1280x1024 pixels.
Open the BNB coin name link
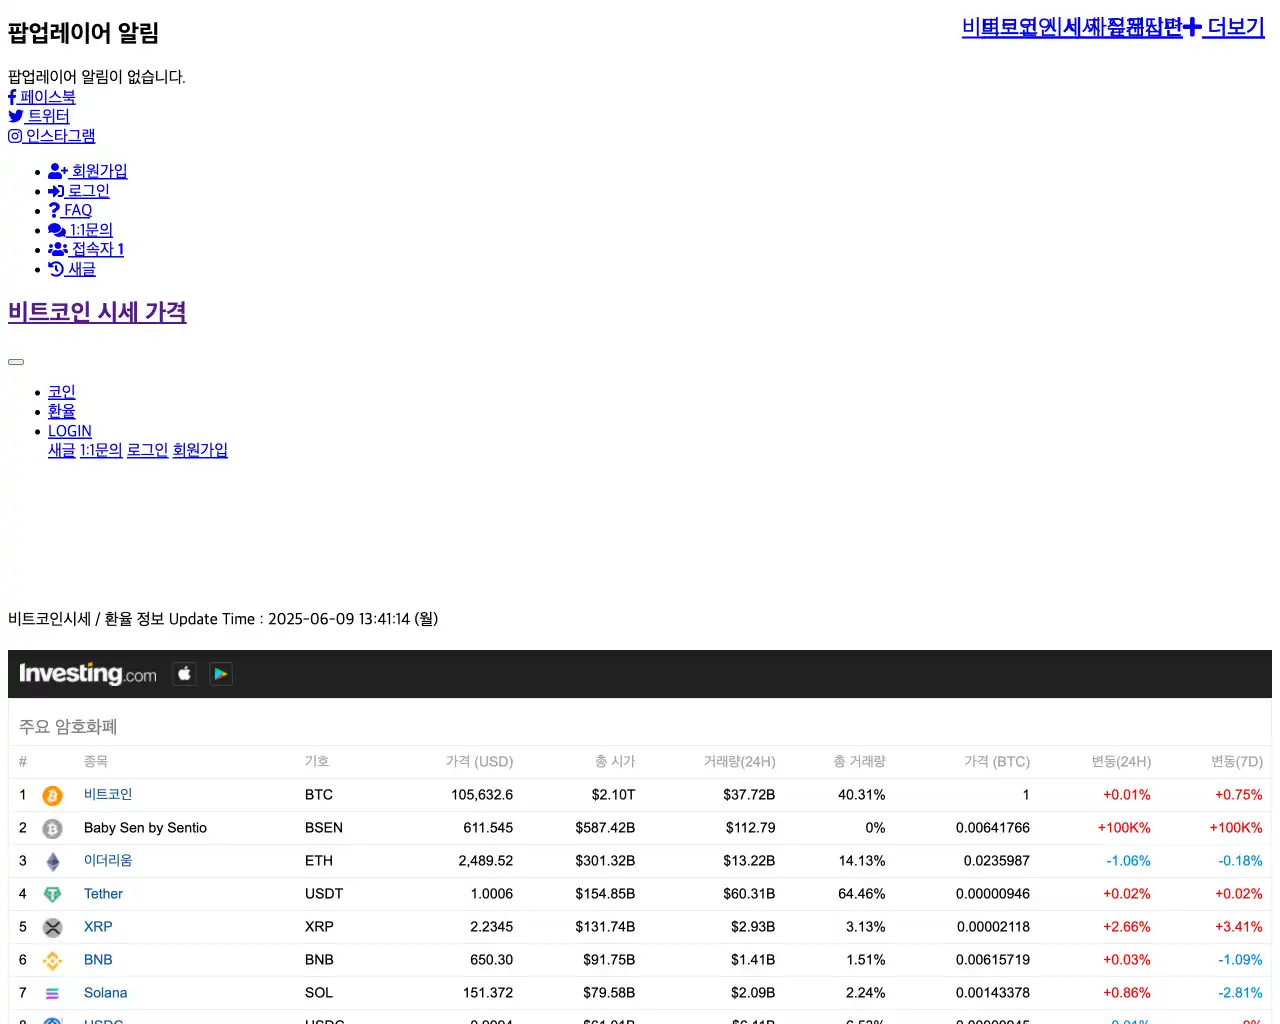pos(98,960)
